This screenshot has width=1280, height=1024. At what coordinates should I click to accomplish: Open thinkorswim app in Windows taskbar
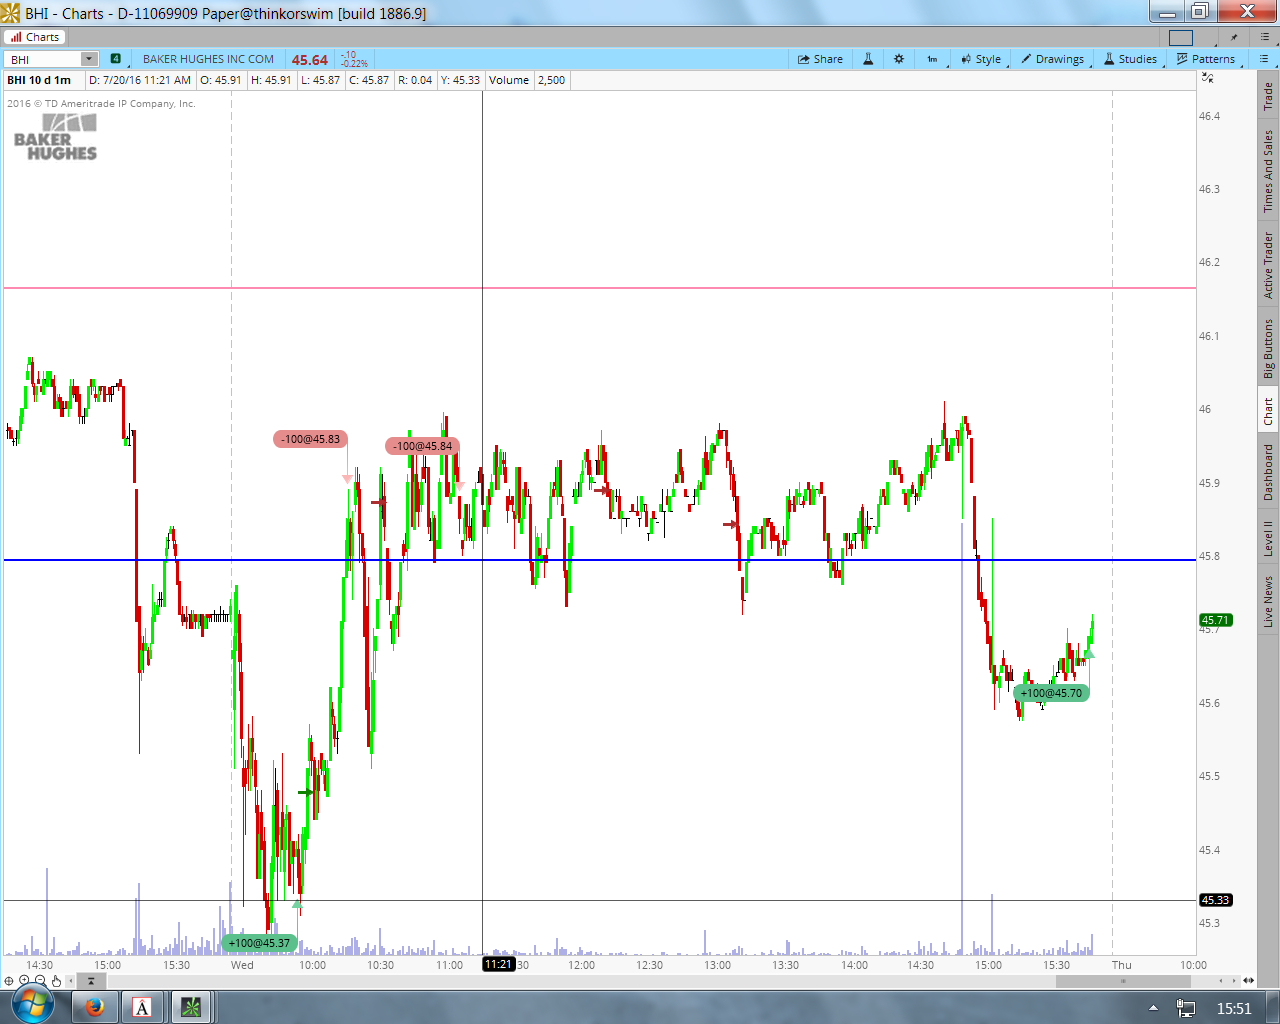click(191, 1007)
